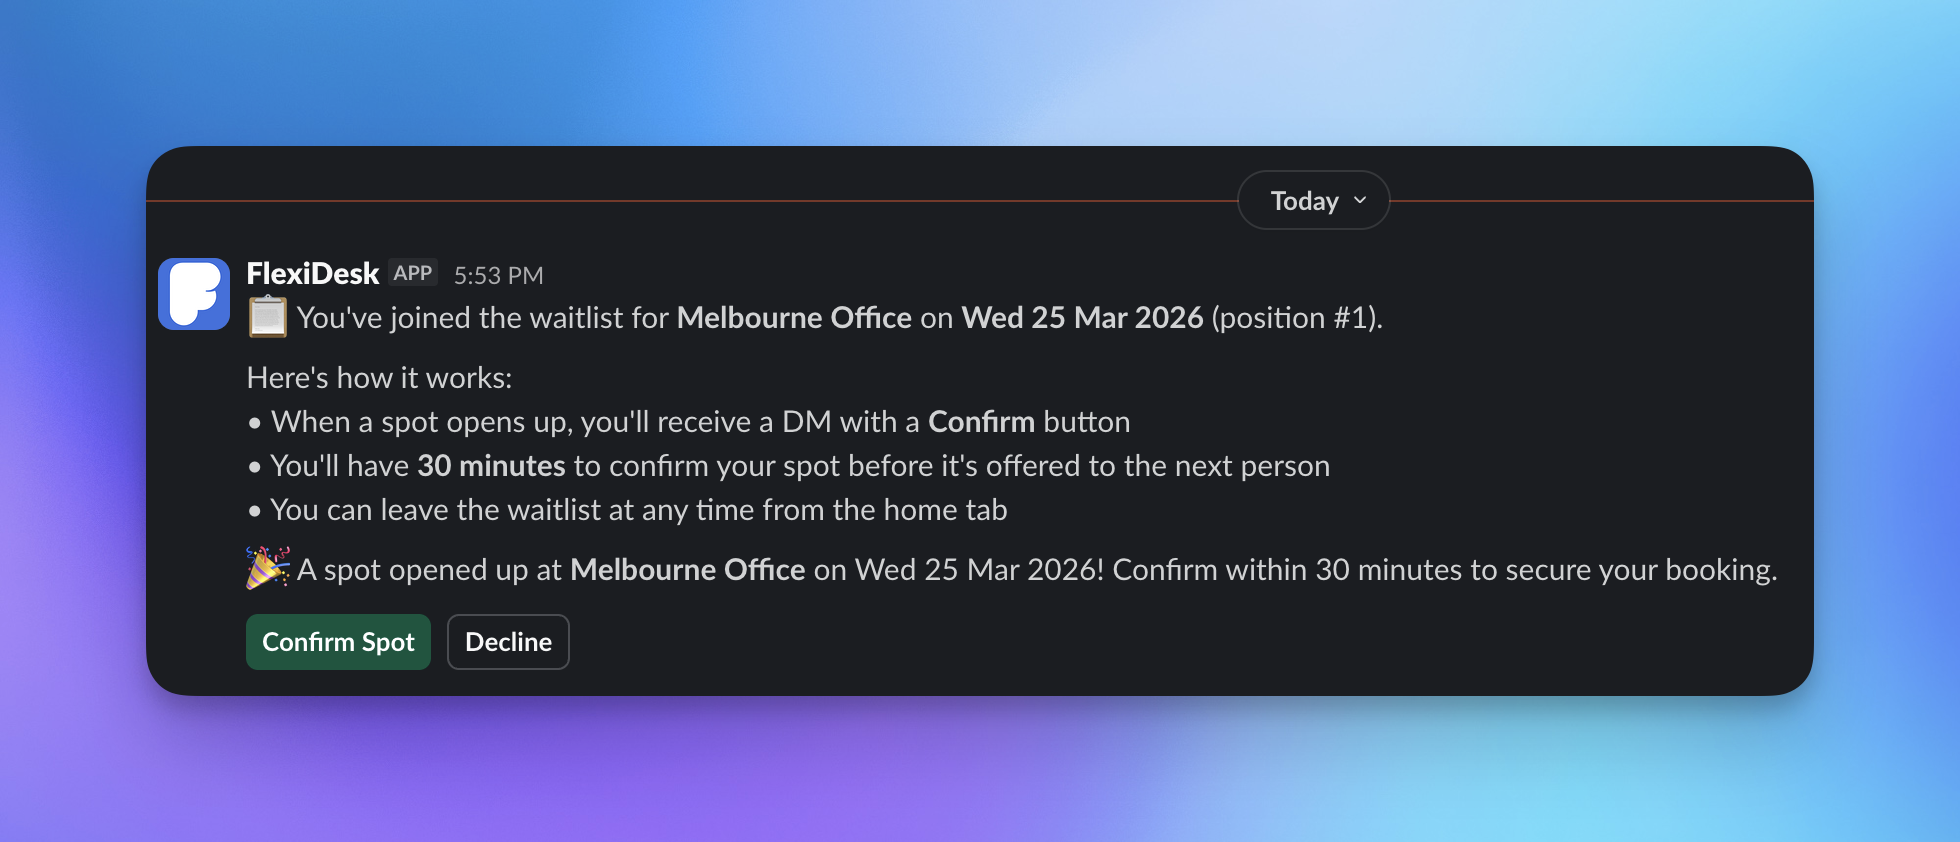
Task: Click the 5:53 PM message timestamp
Action: 499,274
